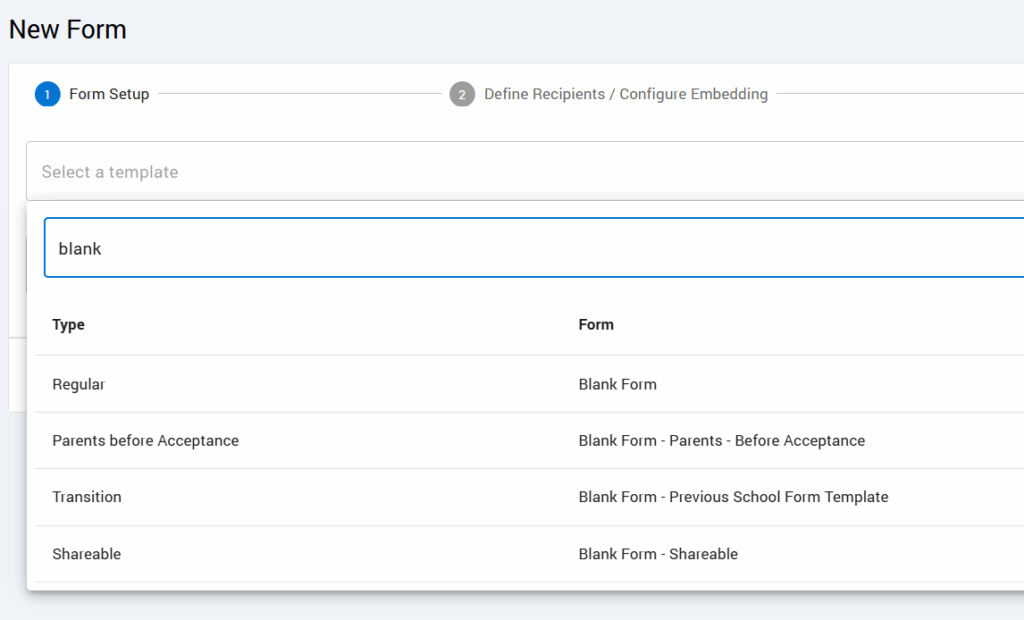
Task: Click the Type column header
Action: coord(69,324)
